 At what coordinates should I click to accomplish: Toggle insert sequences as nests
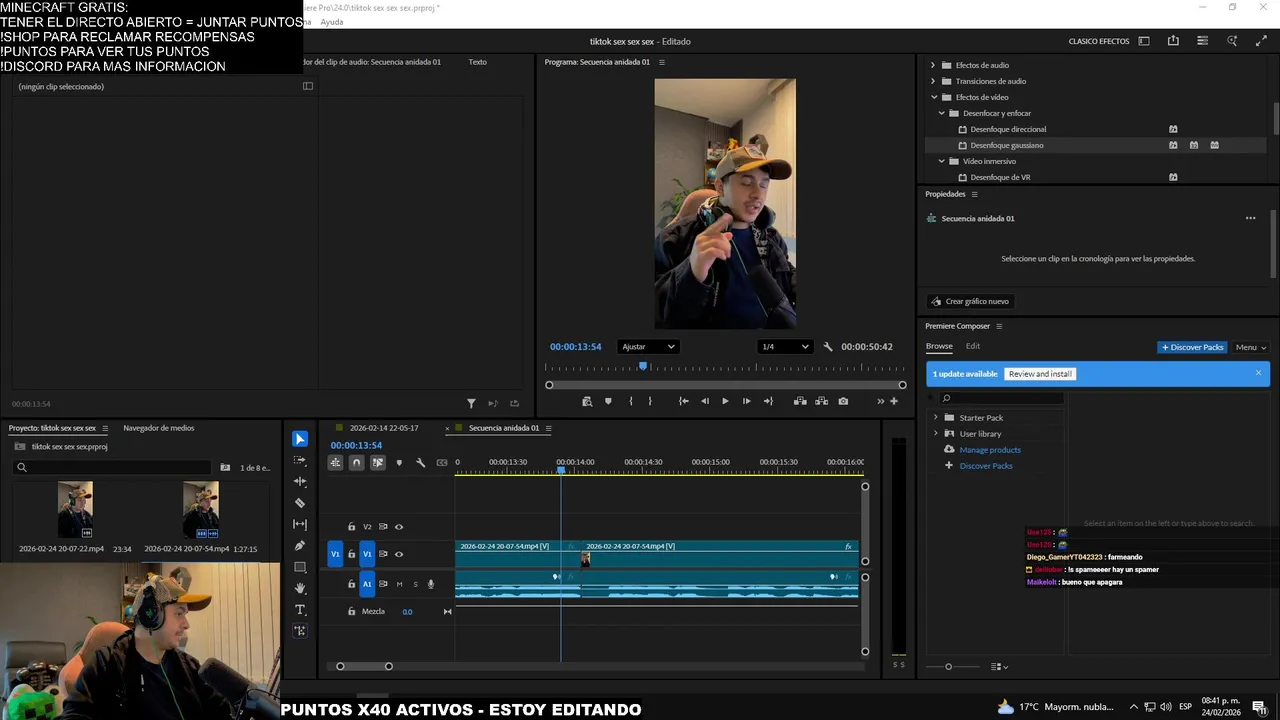click(335, 462)
